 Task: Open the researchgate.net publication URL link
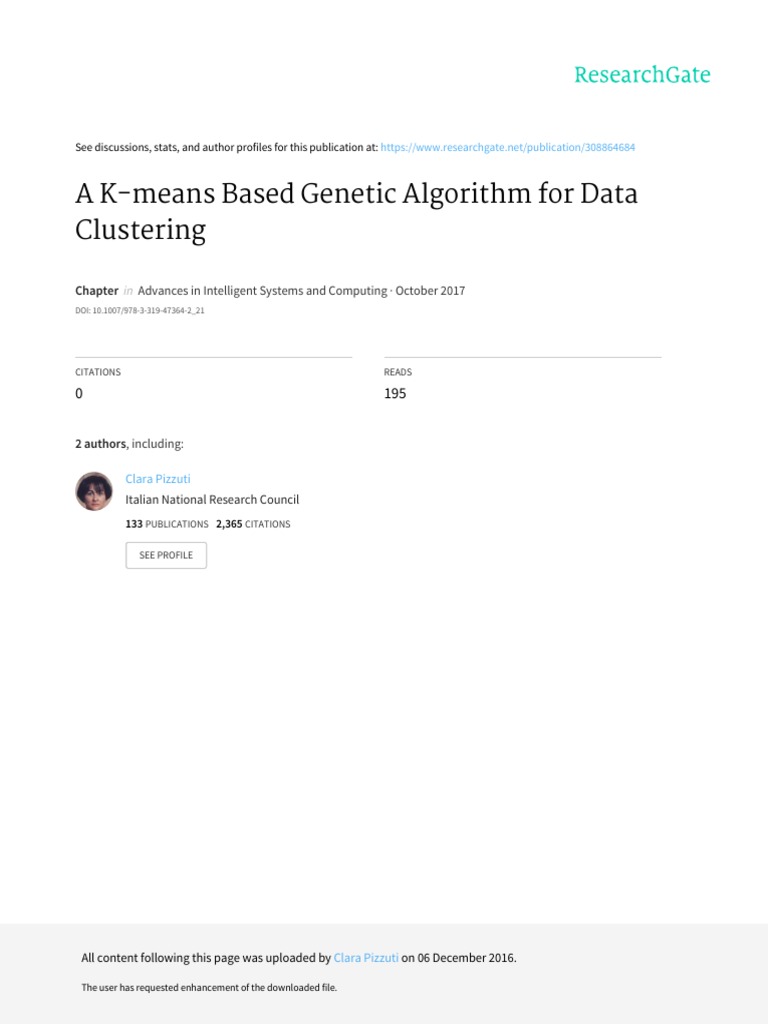[508, 147]
